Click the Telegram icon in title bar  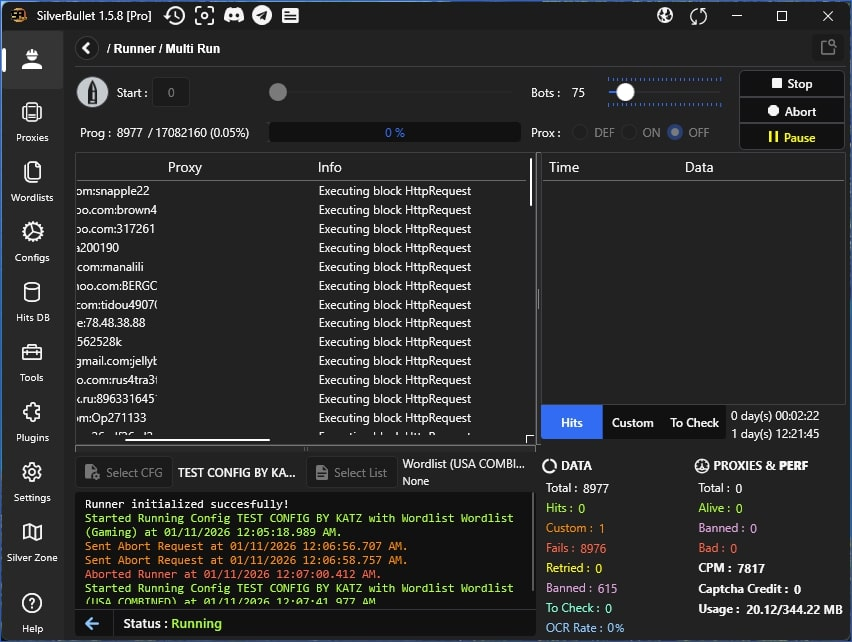click(261, 16)
